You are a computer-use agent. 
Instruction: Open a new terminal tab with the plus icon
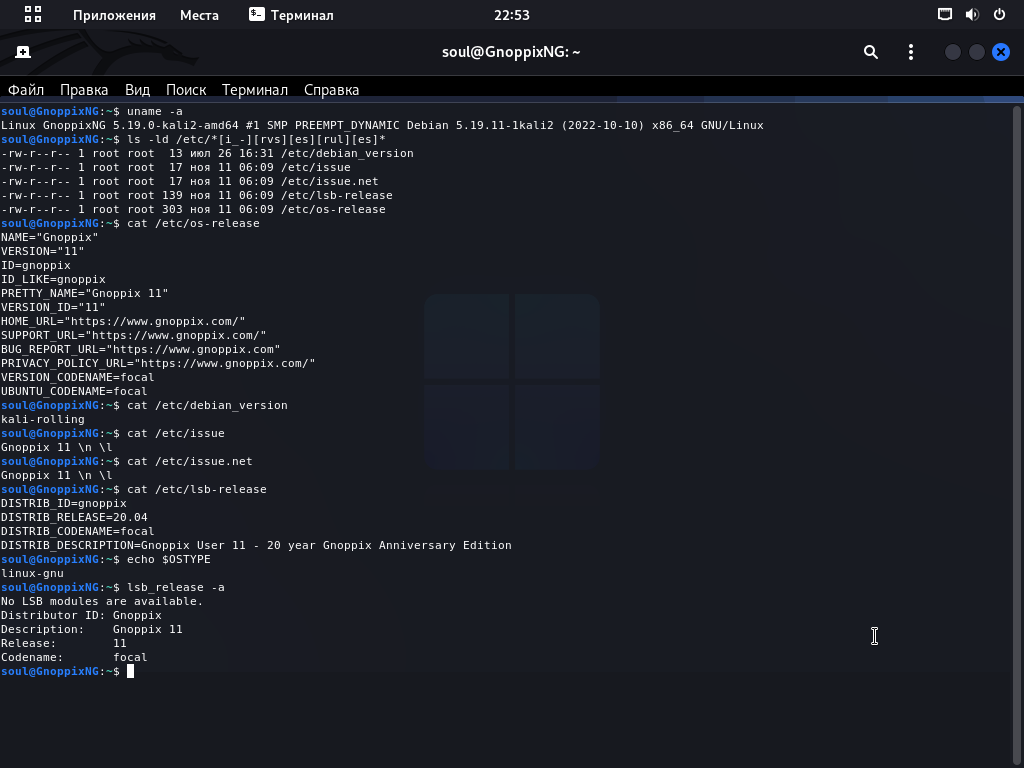pyautogui.click(x=23, y=52)
